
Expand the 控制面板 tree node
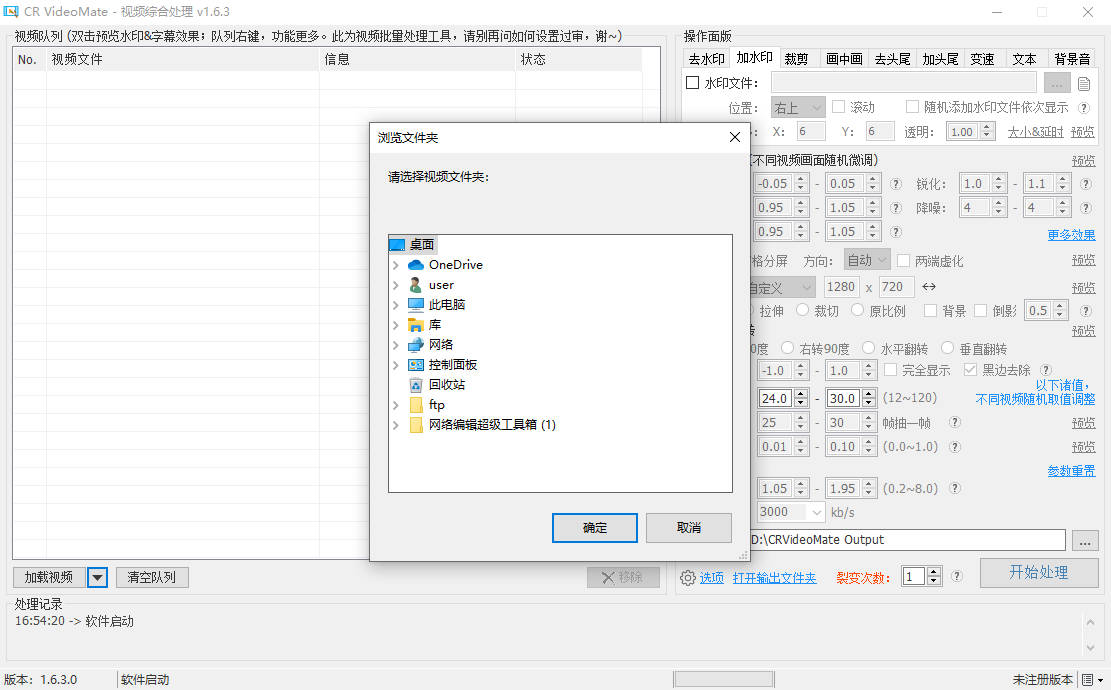tap(396, 365)
